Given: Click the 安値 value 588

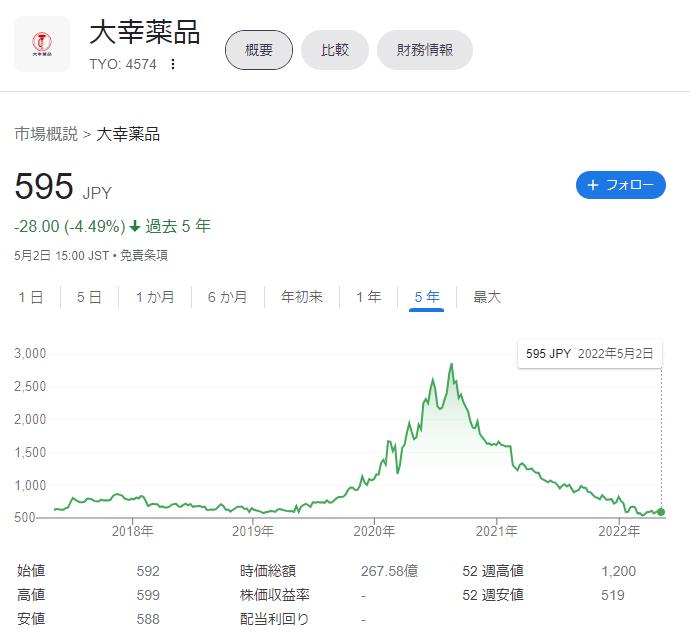Looking at the screenshot, I should coord(148,619).
